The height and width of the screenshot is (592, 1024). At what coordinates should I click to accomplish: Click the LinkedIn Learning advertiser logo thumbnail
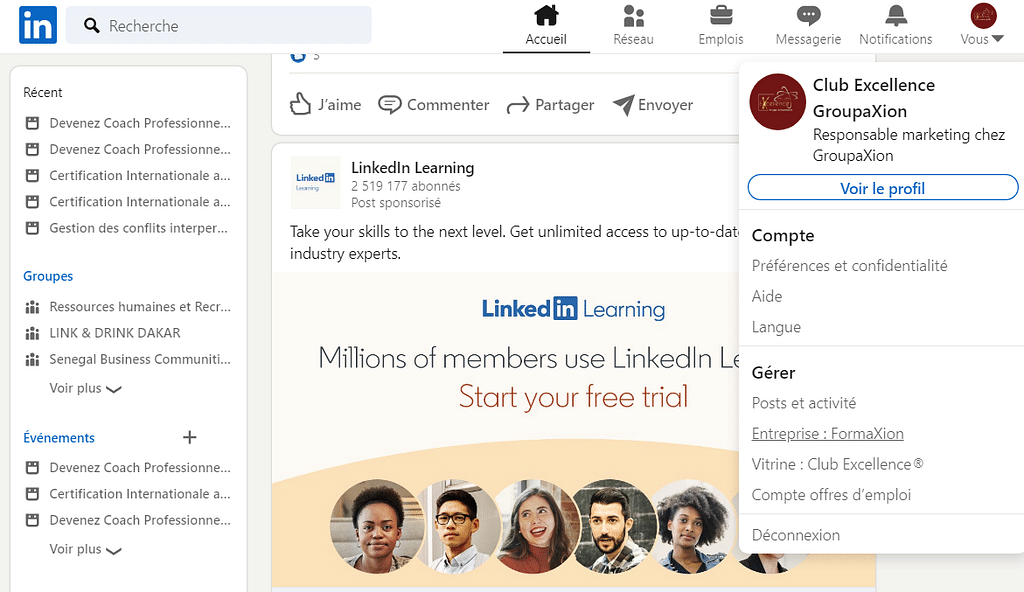(315, 181)
